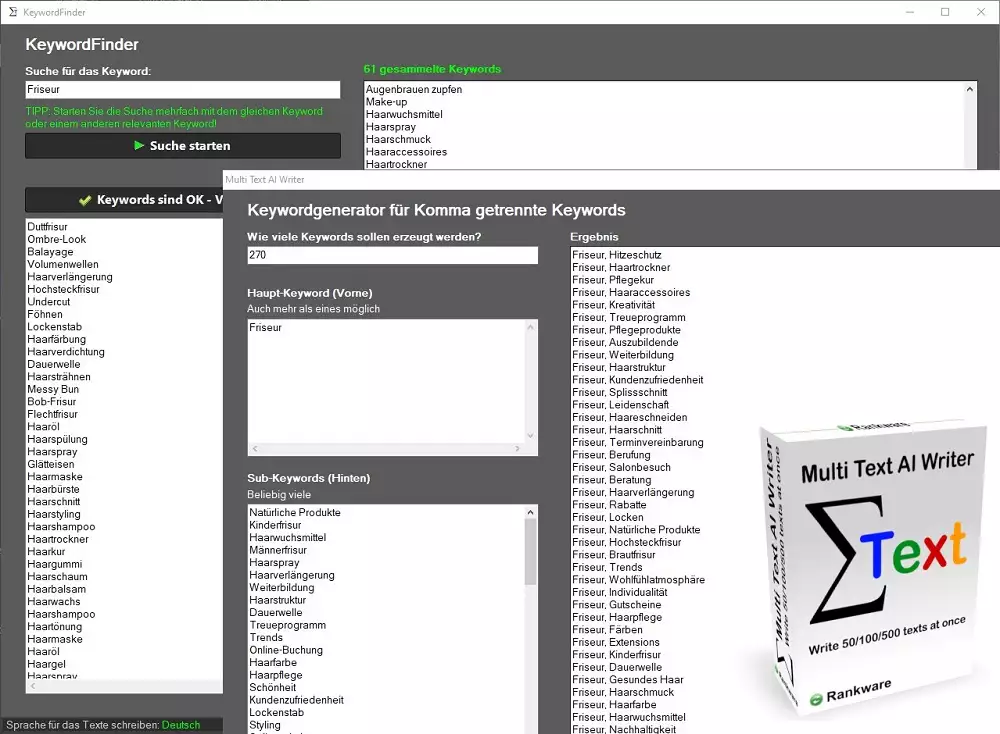
Task: Select 'Haaraccessoires' in collected keywords list
Action: coord(406,152)
